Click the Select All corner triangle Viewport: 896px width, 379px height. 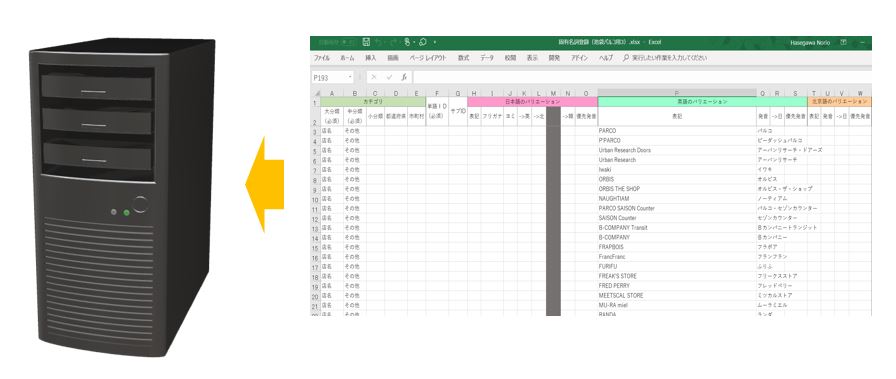(317, 93)
